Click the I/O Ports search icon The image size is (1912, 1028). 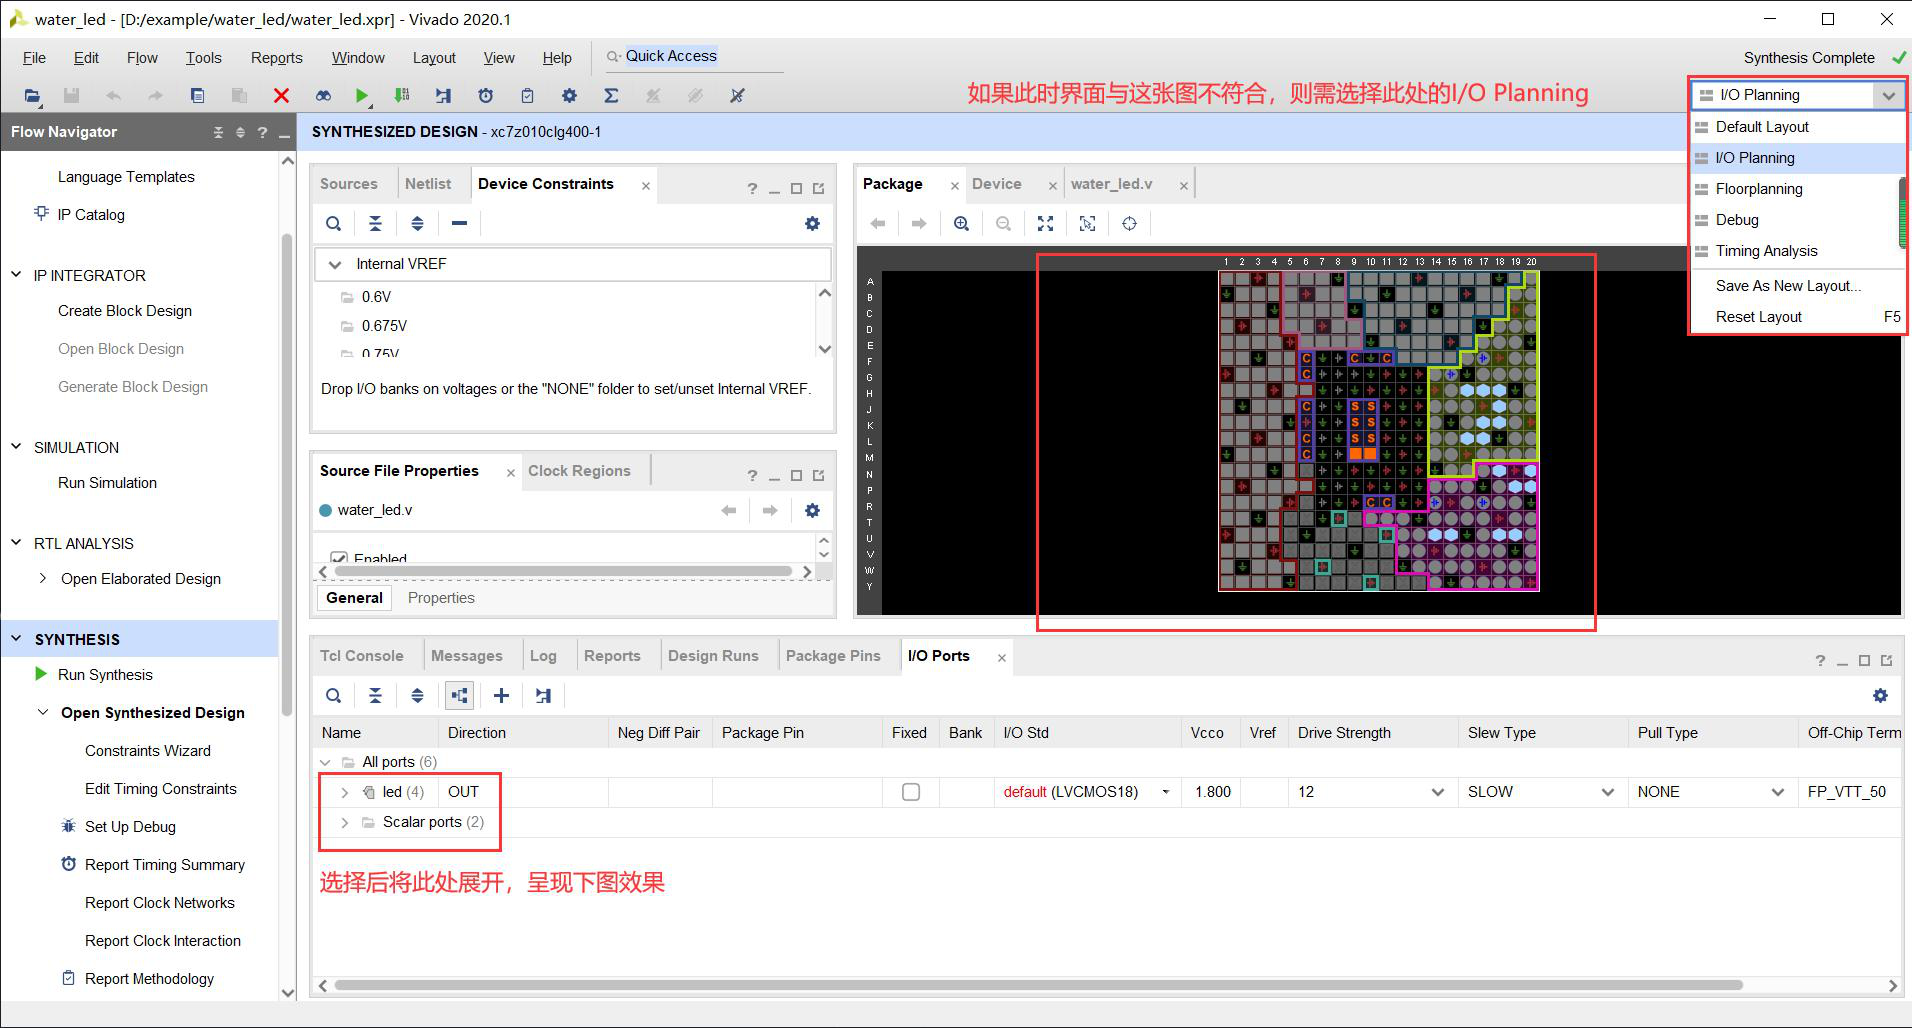(334, 696)
